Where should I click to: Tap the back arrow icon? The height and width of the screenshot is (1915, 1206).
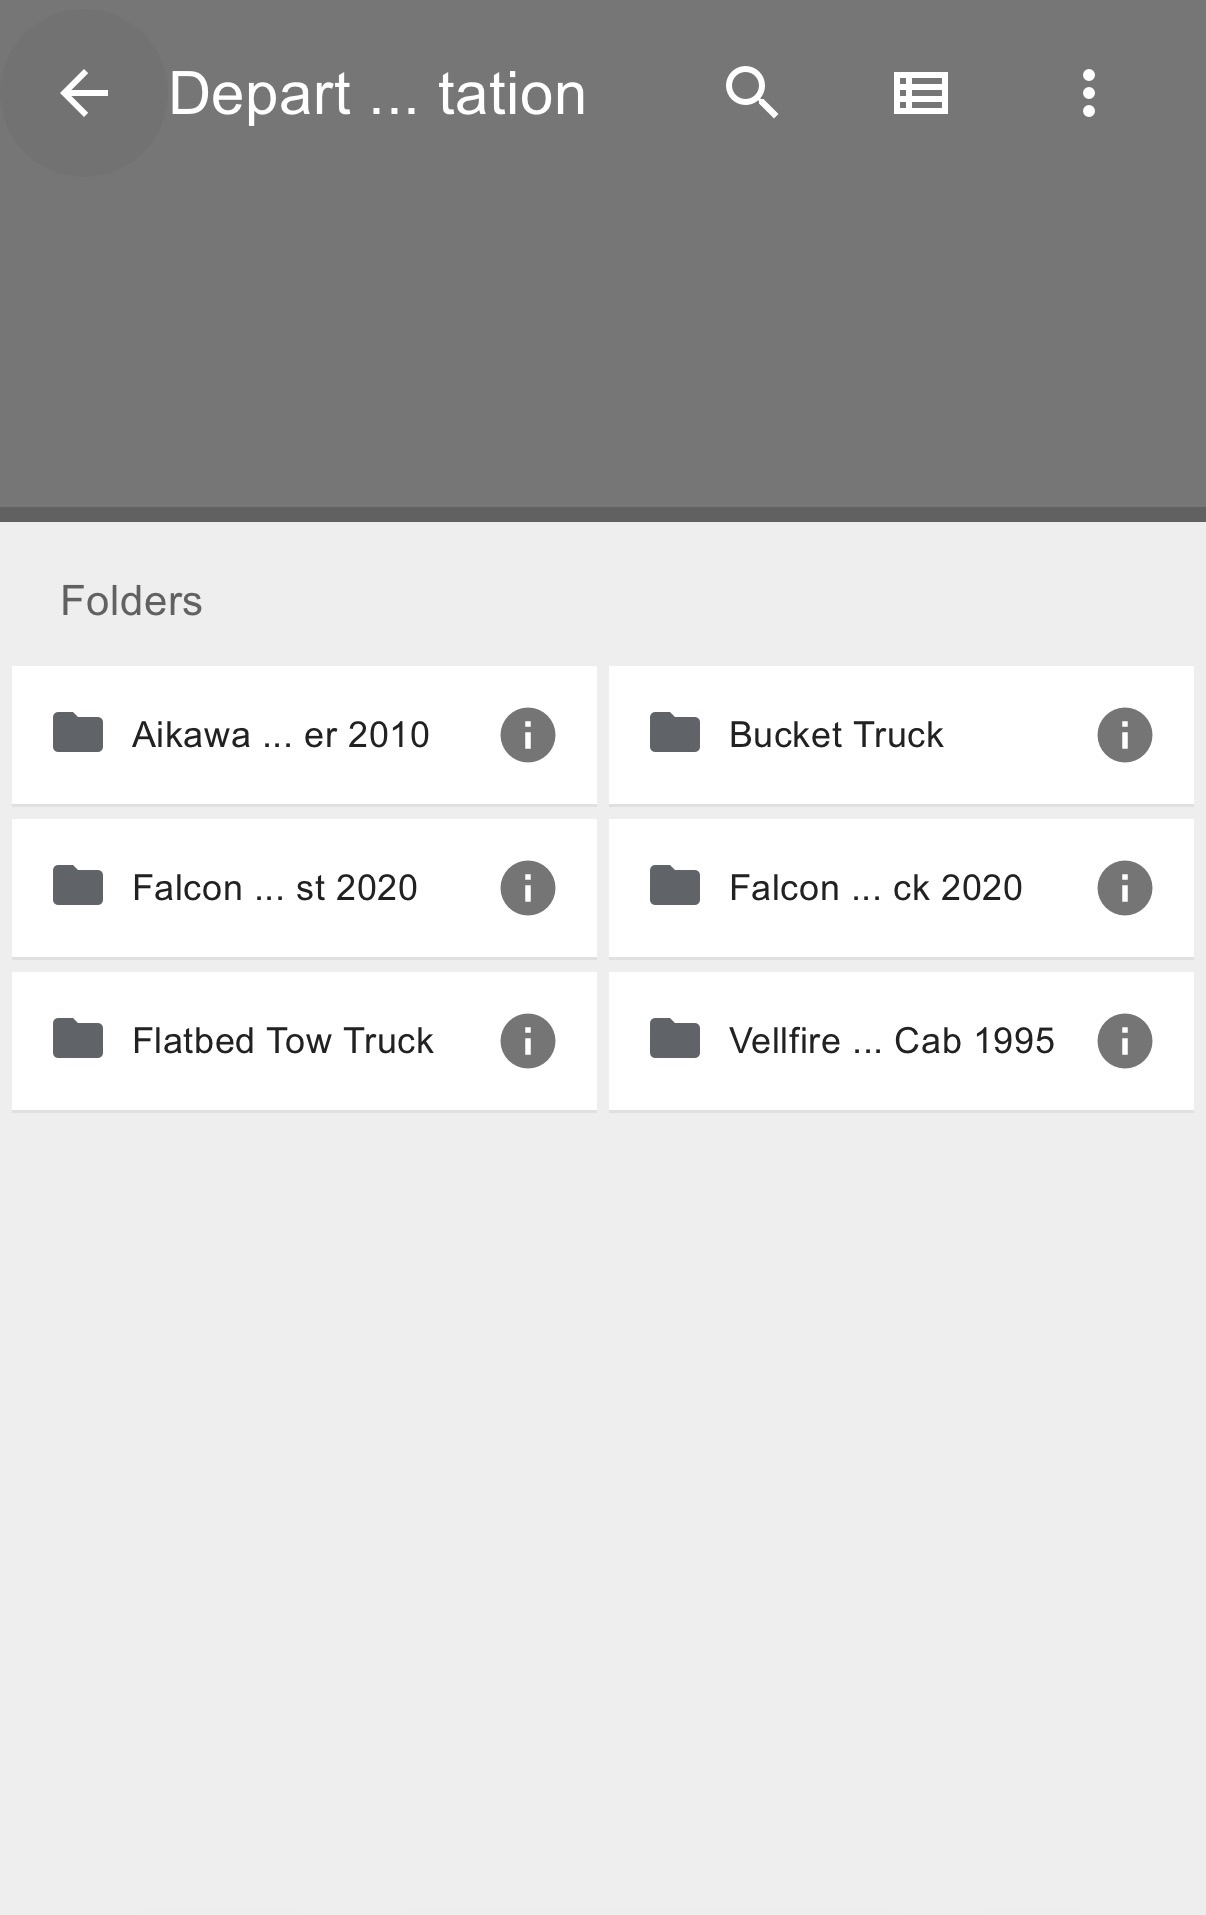84,94
